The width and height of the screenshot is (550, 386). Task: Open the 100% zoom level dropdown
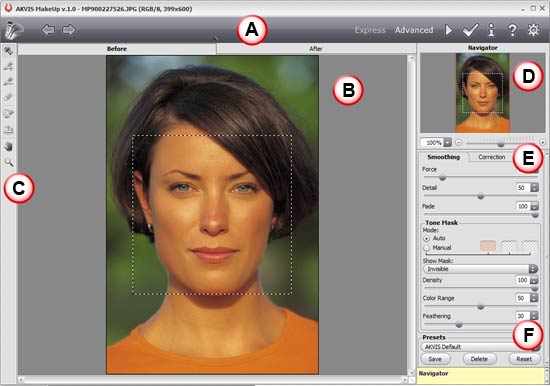448,142
